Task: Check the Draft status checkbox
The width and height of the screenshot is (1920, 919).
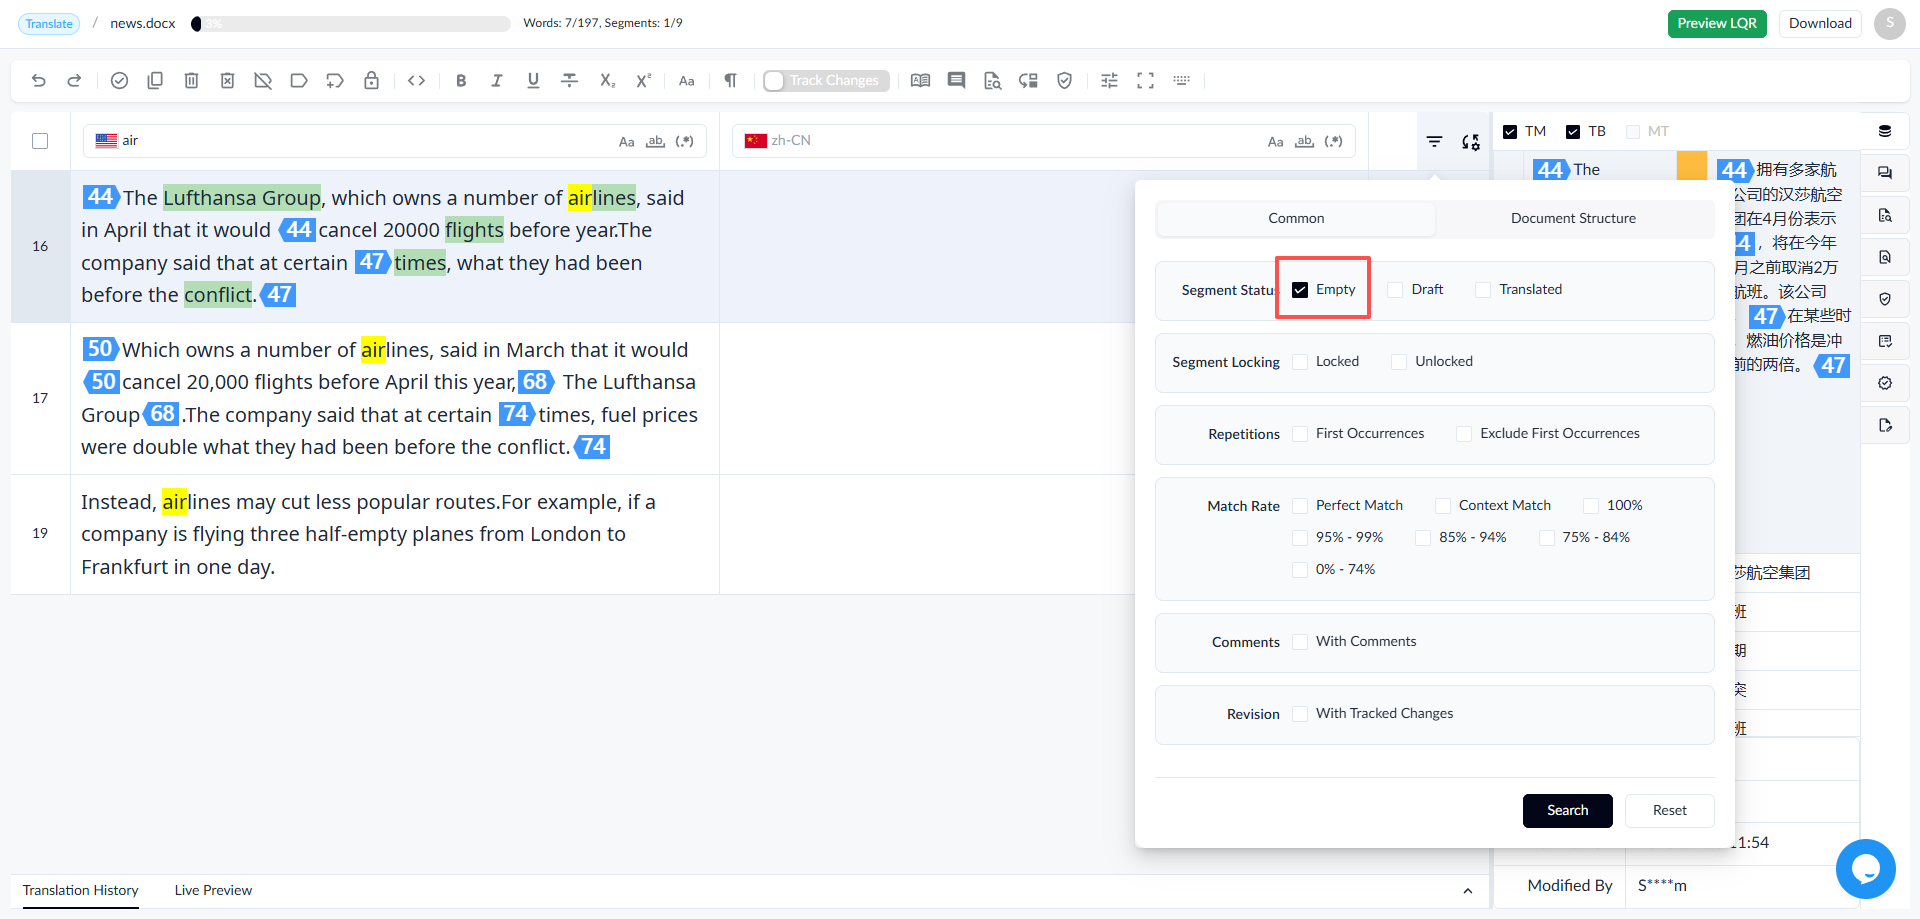Action: 1396,290
